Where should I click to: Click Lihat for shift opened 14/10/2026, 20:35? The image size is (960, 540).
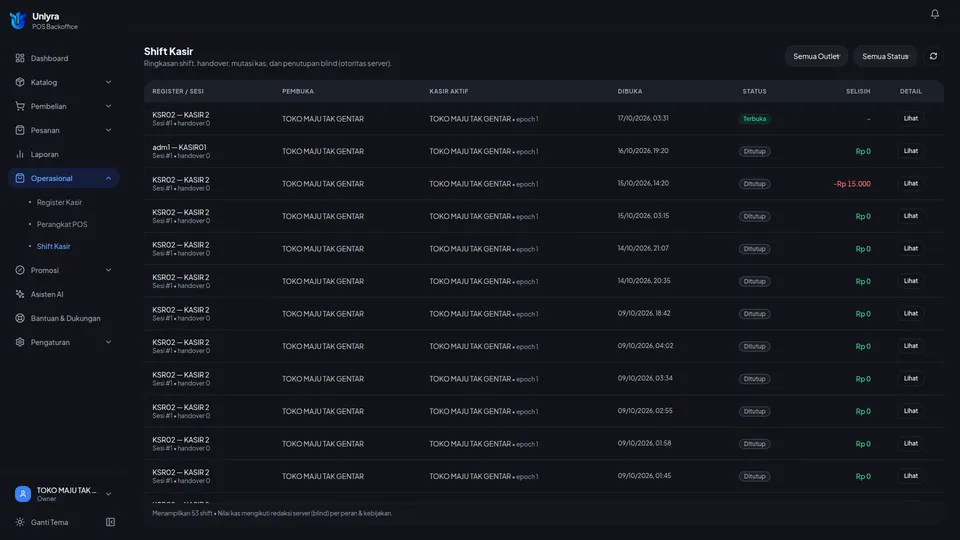[x=910, y=280]
